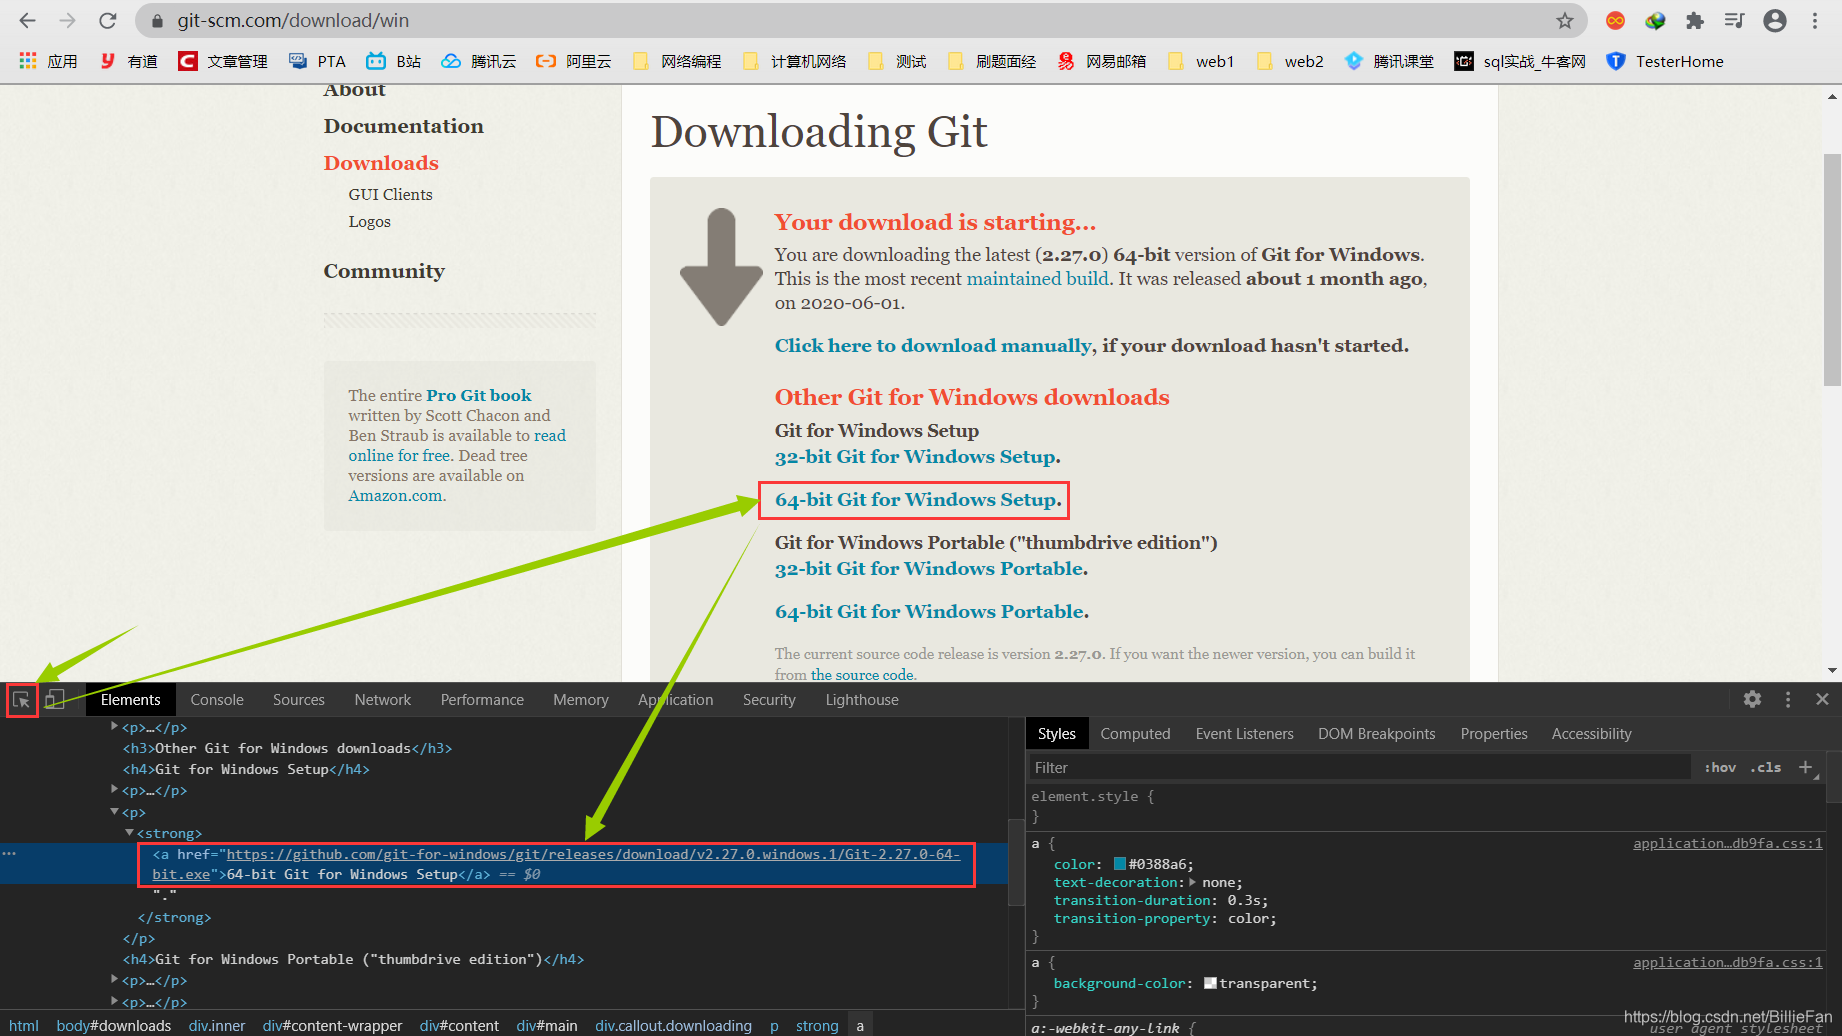1842x1036 pixels.
Task: Open the 腾讯云 bookmark
Action: [x=479, y=61]
